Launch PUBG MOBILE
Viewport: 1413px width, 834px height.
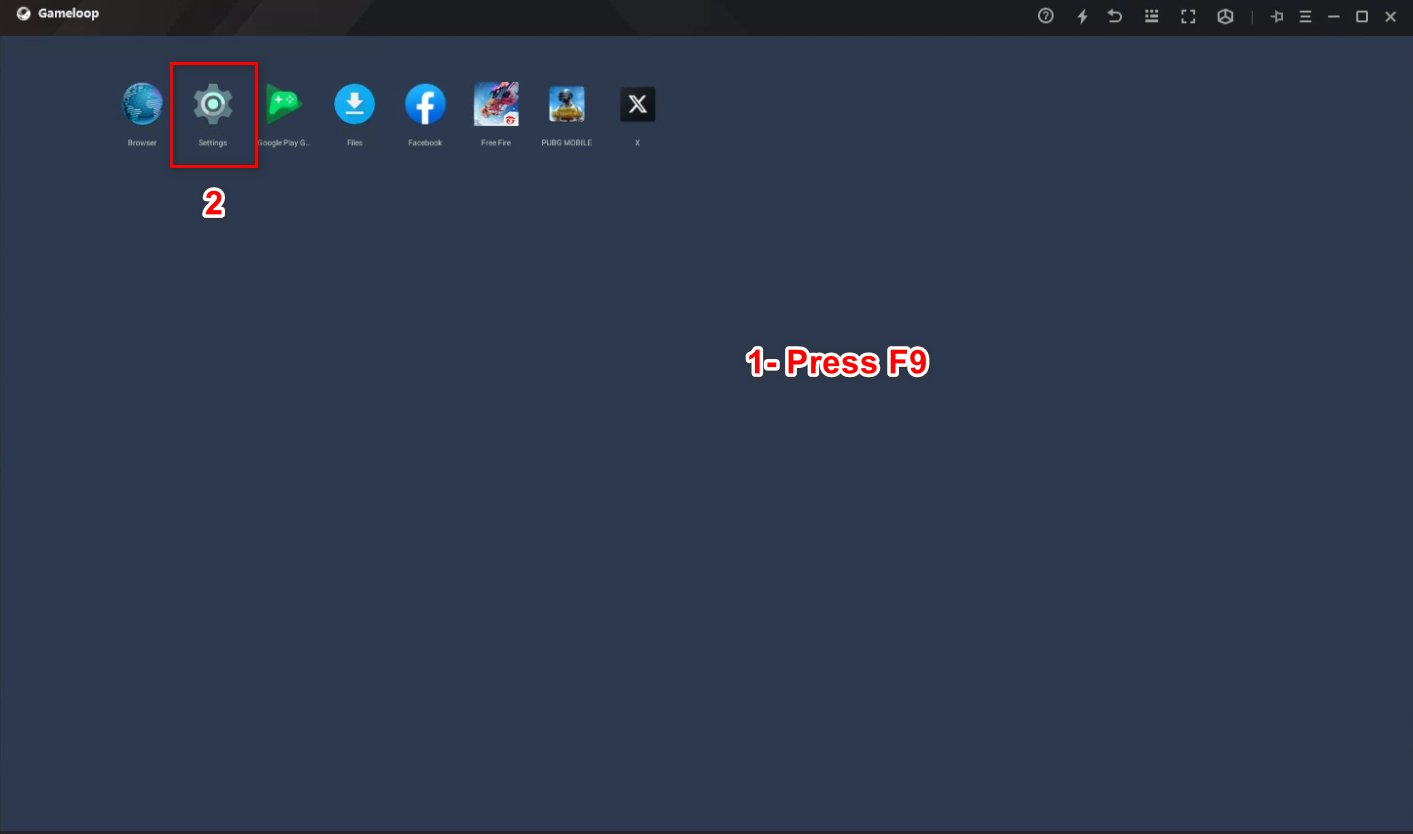click(x=566, y=105)
